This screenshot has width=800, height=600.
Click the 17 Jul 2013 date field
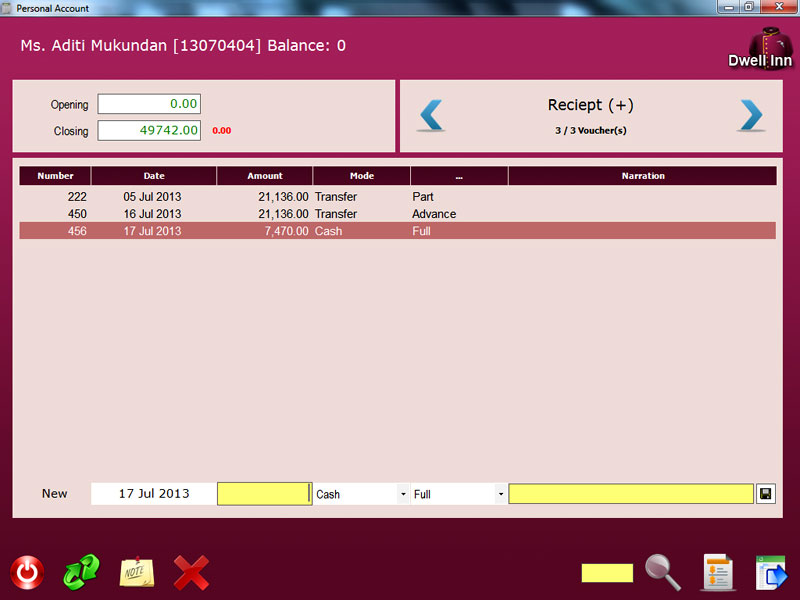pos(153,494)
